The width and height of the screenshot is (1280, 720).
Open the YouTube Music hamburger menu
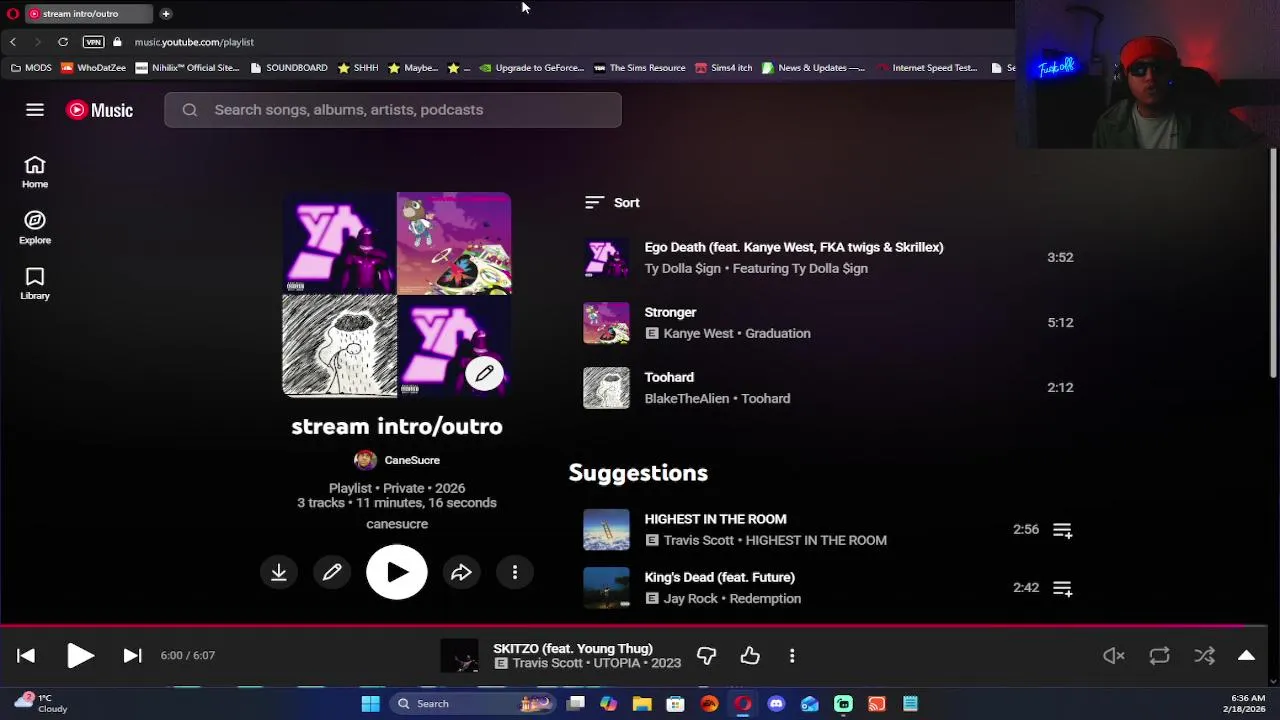pyautogui.click(x=35, y=110)
